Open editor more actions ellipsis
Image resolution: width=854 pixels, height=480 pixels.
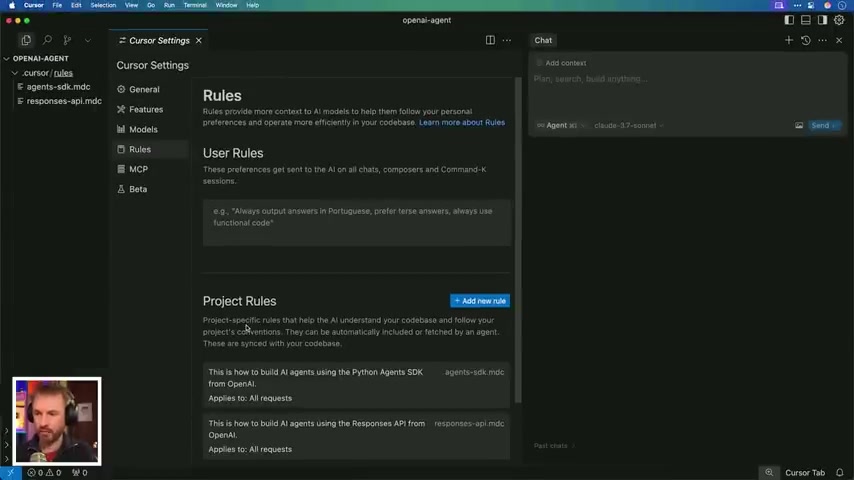click(x=507, y=40)
